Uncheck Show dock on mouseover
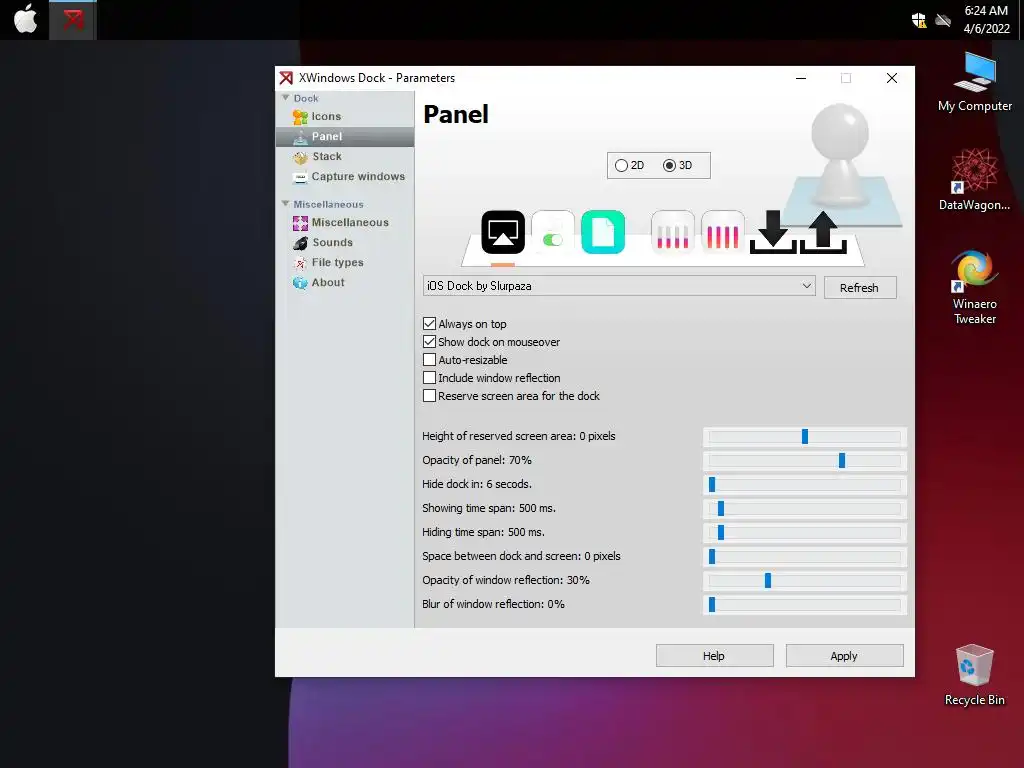The width and height of the screenshot is (1024, 768). (429, 342)
